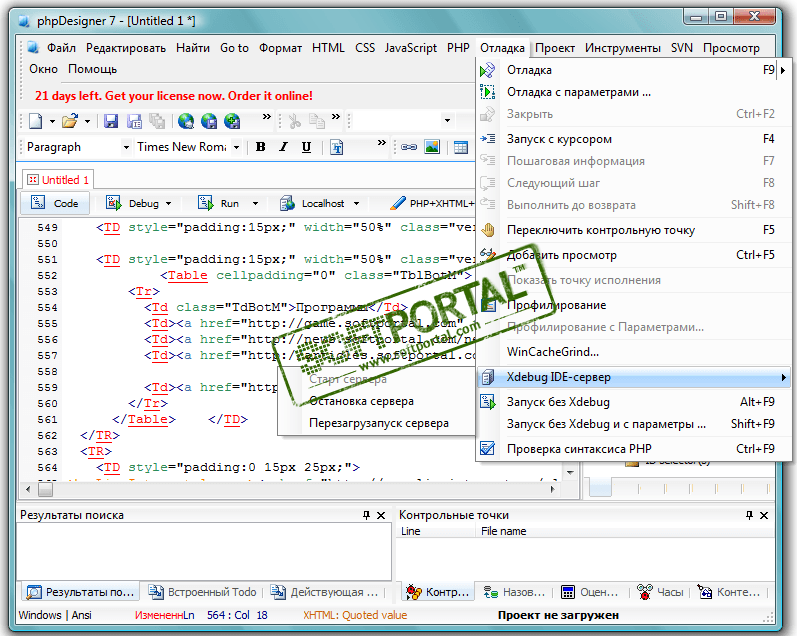
Task: Click the Debug button
Action: coord(133,203)
